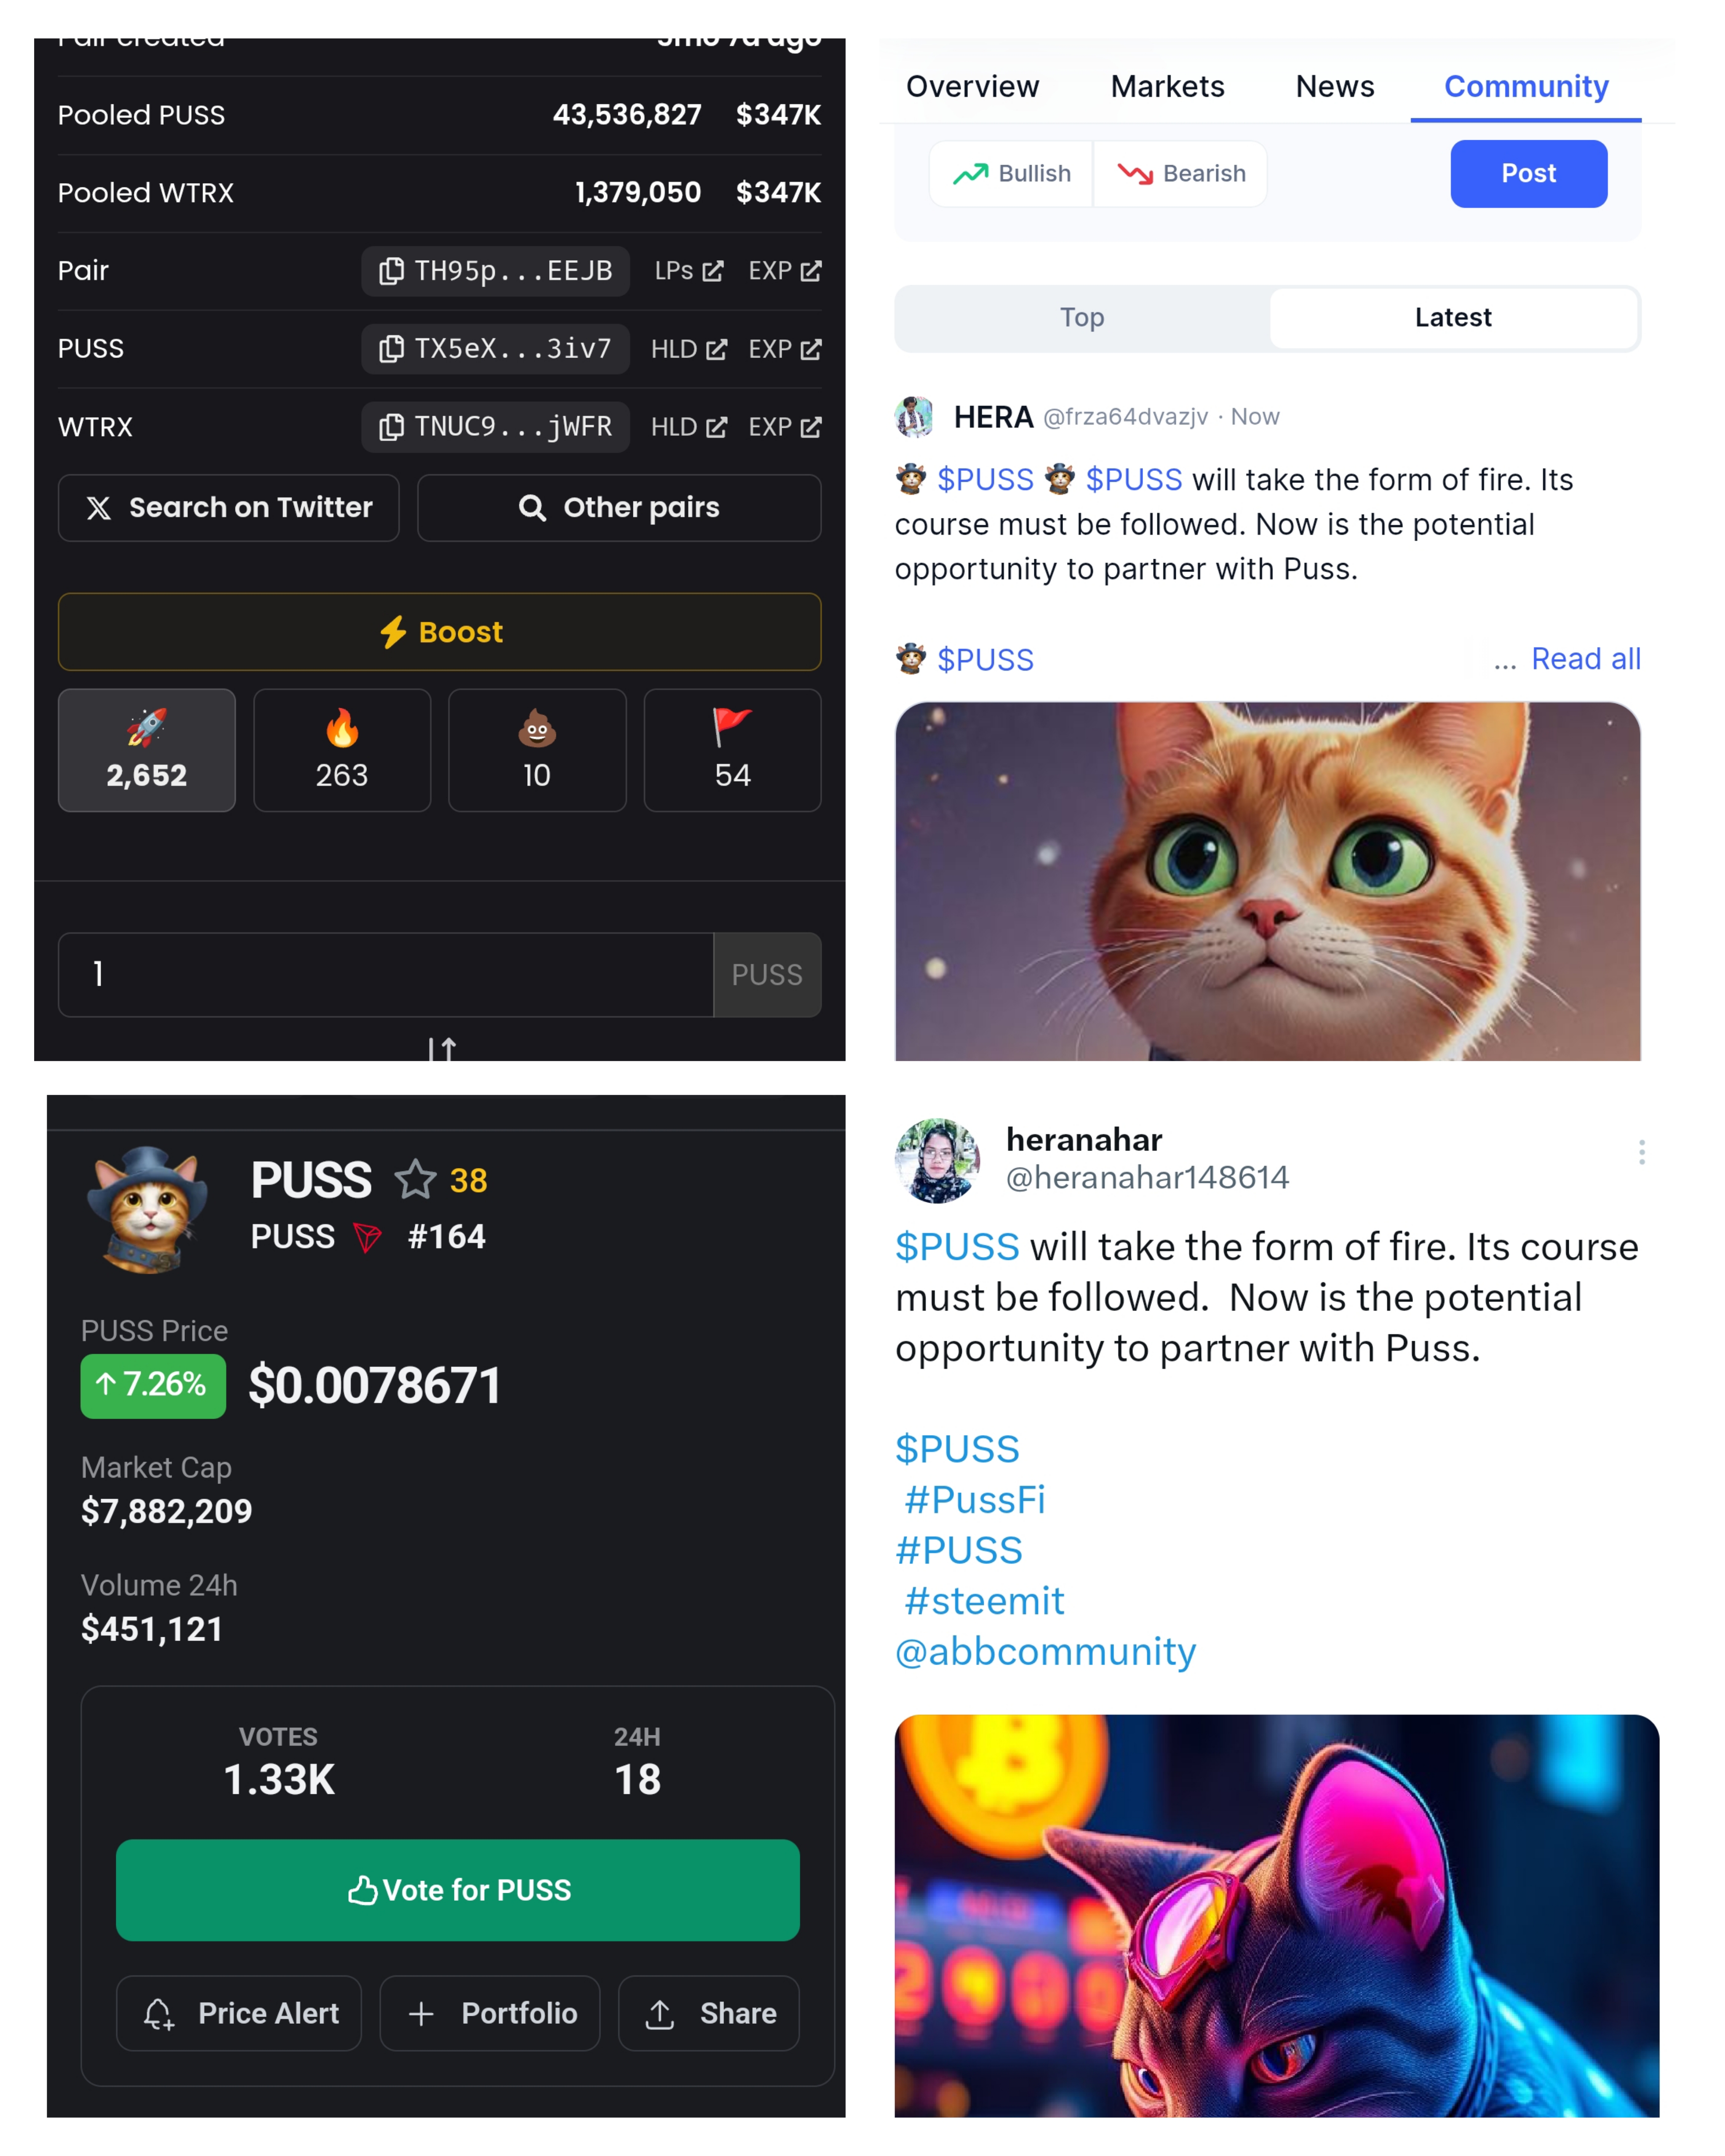
Task: Click the poop reaction showing 10
Action: (537, 750)
